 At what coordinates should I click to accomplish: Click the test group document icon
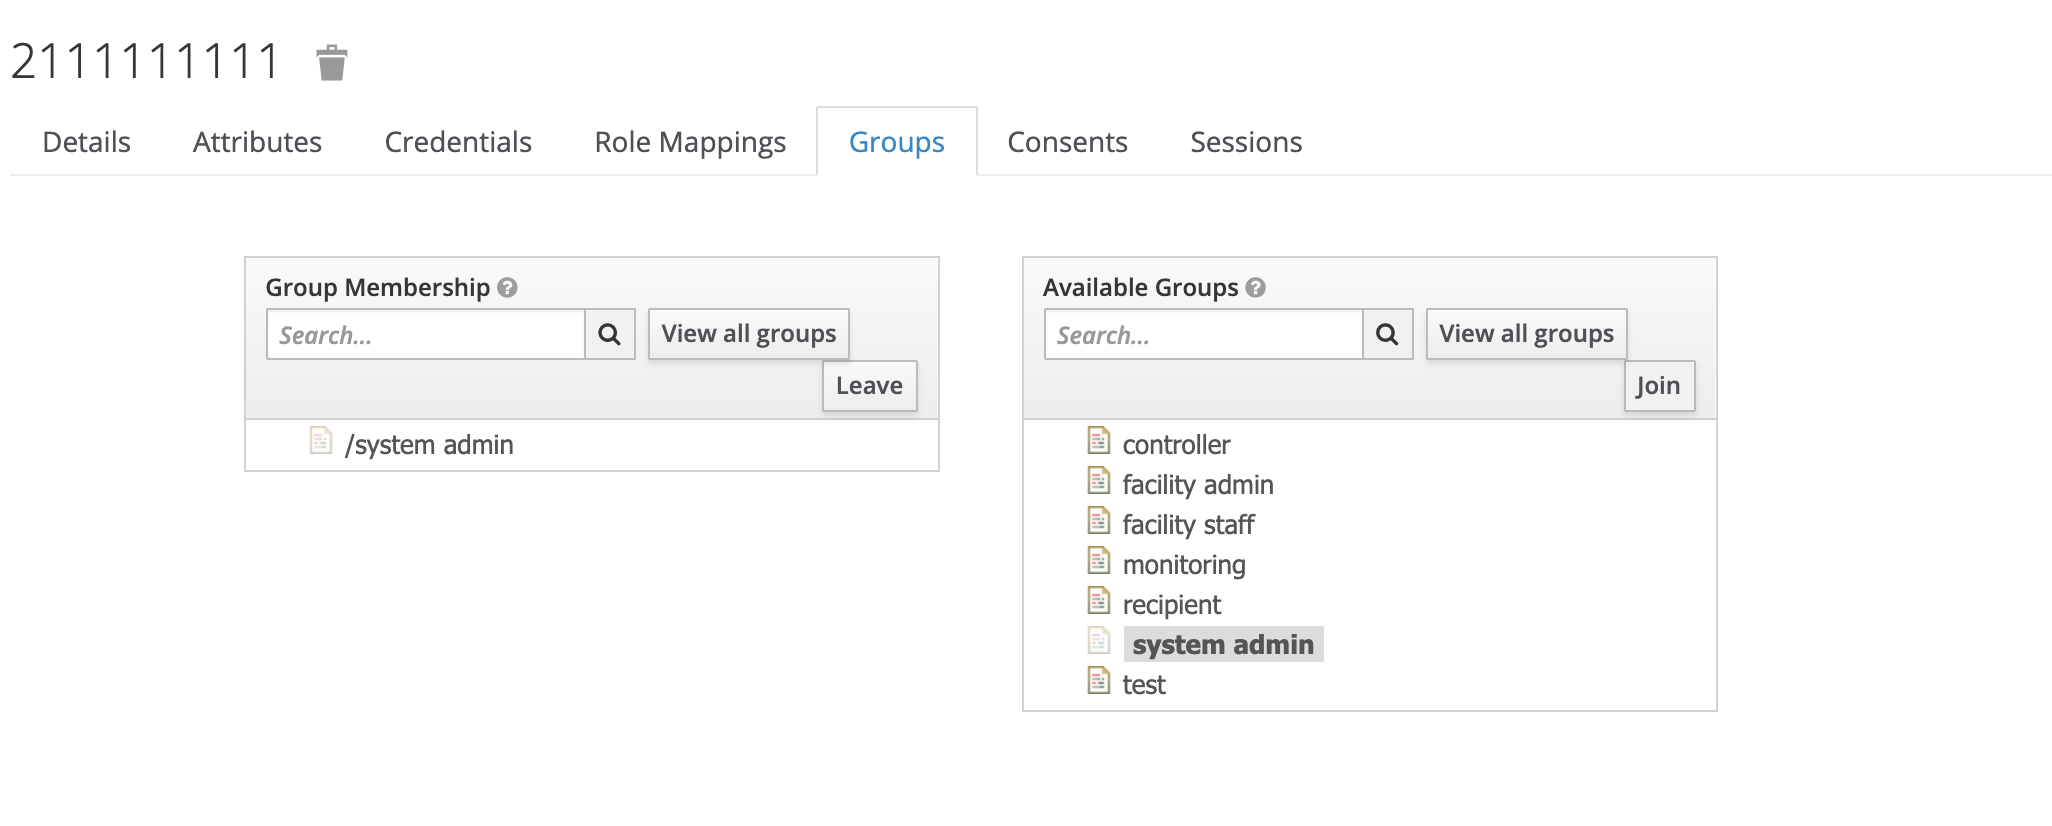pos(1099,681)
